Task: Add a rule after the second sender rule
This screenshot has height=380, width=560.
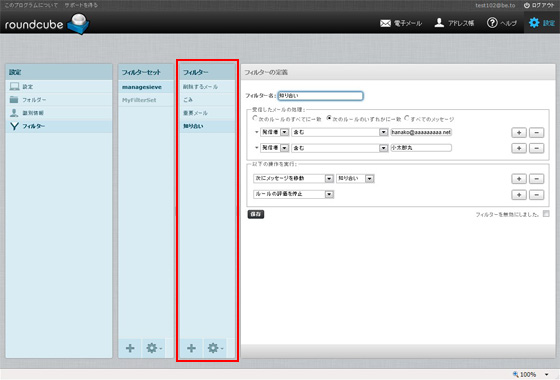Action: 519,148
